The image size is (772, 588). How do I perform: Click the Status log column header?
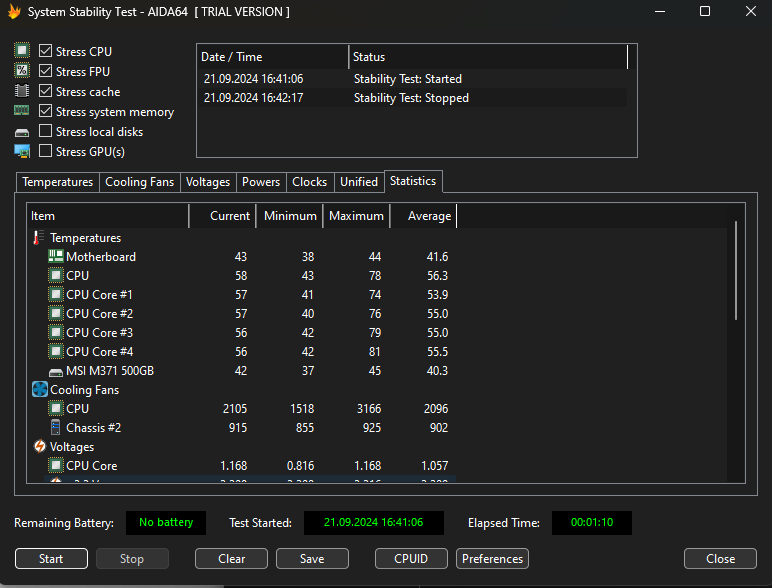point(488,57)
